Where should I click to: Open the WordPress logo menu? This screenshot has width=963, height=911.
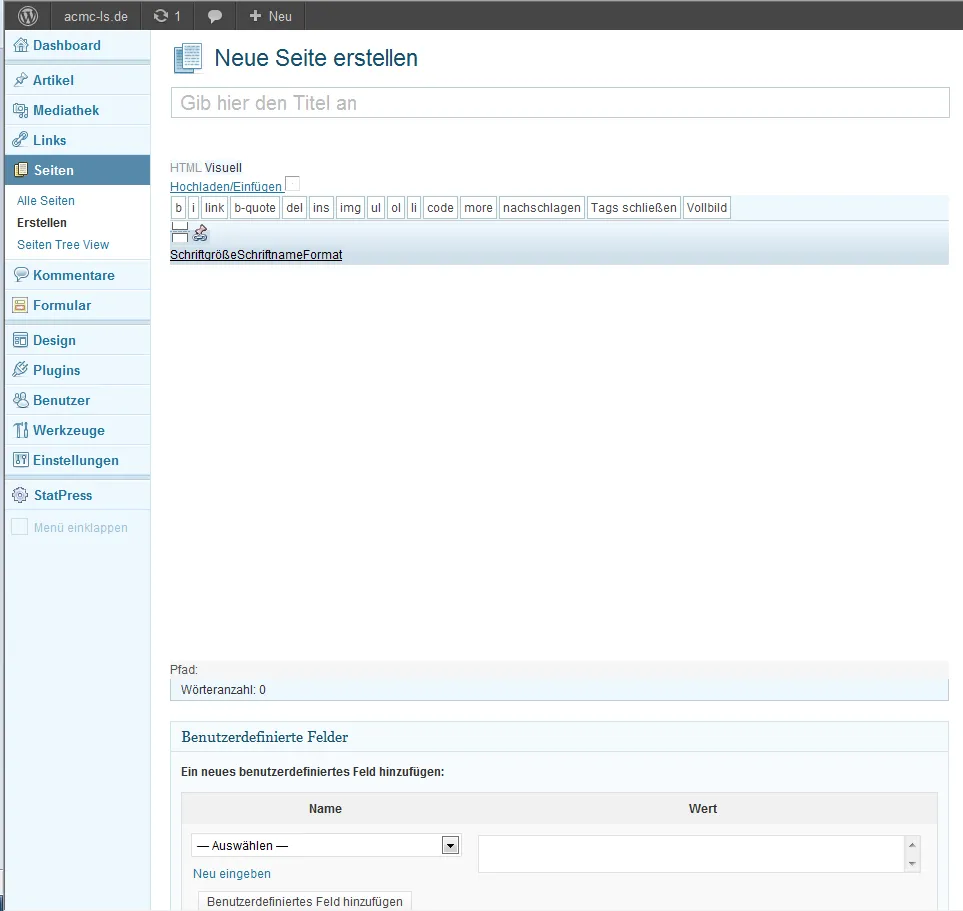[28, 16]
